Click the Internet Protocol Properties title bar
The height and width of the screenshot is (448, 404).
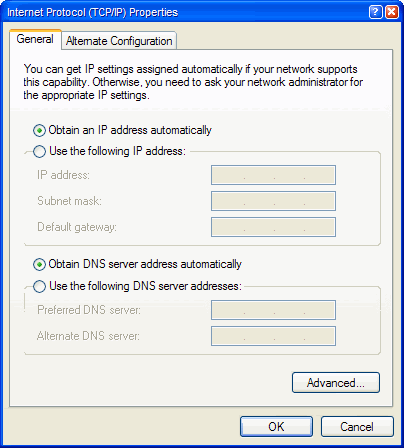(187, 12)
